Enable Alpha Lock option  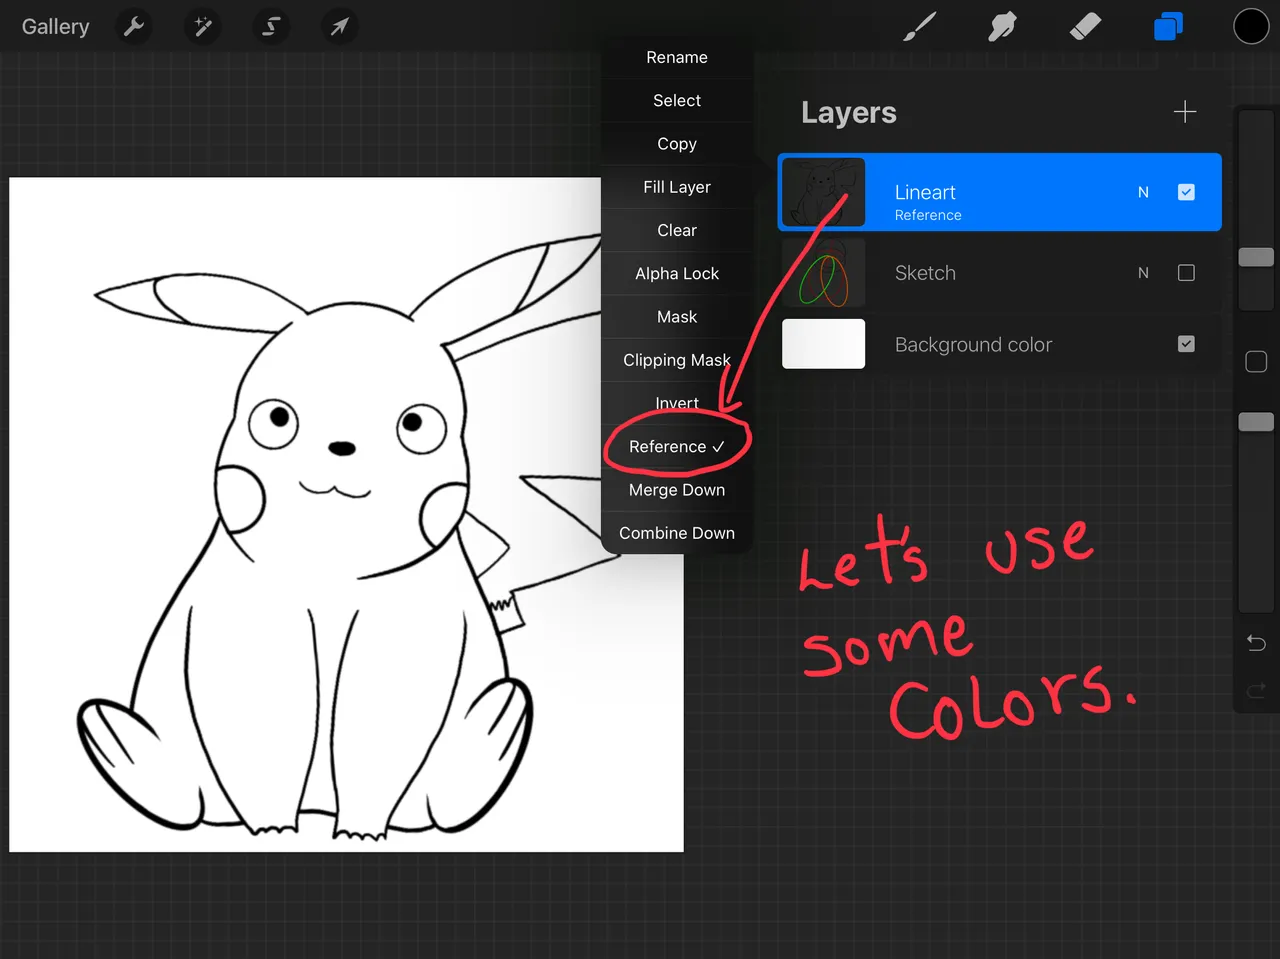pyautogui.click(x=677, y=274)
